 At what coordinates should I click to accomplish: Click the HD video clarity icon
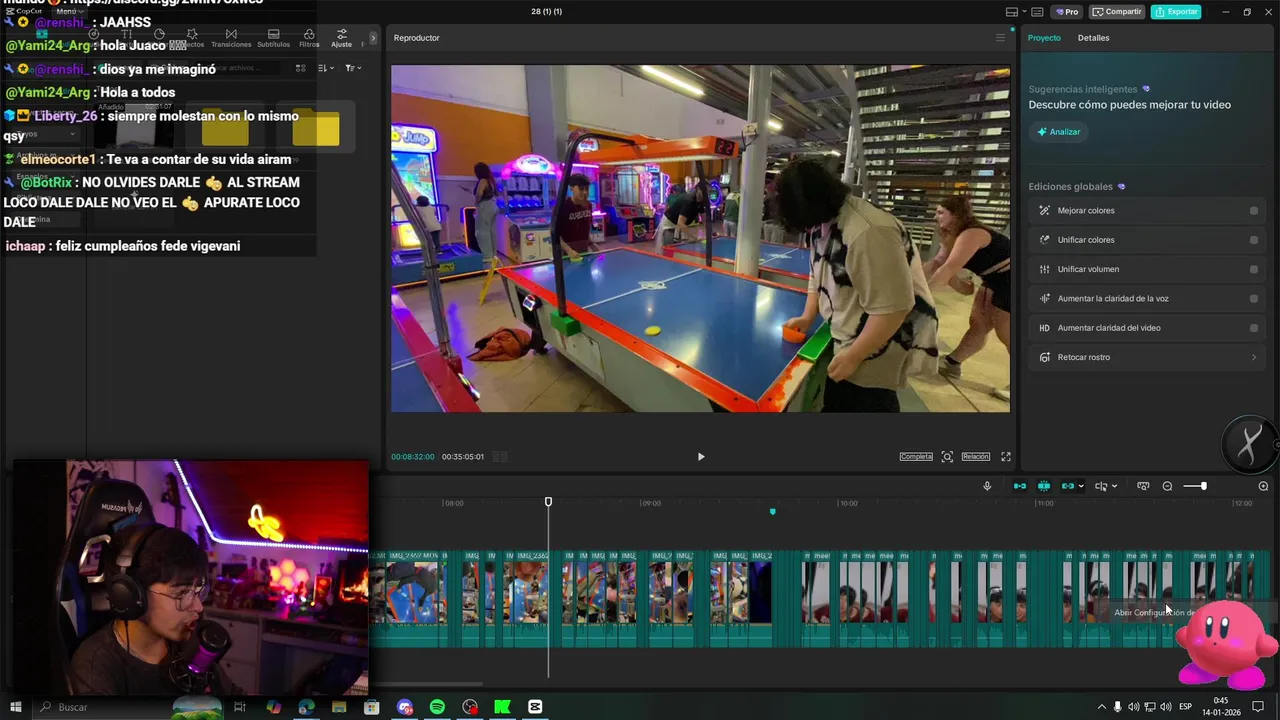[x=1044, y=328]
